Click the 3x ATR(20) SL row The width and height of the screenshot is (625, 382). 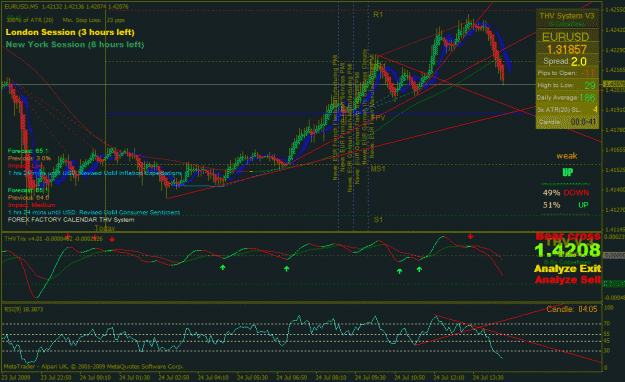[x=567, y=109]
